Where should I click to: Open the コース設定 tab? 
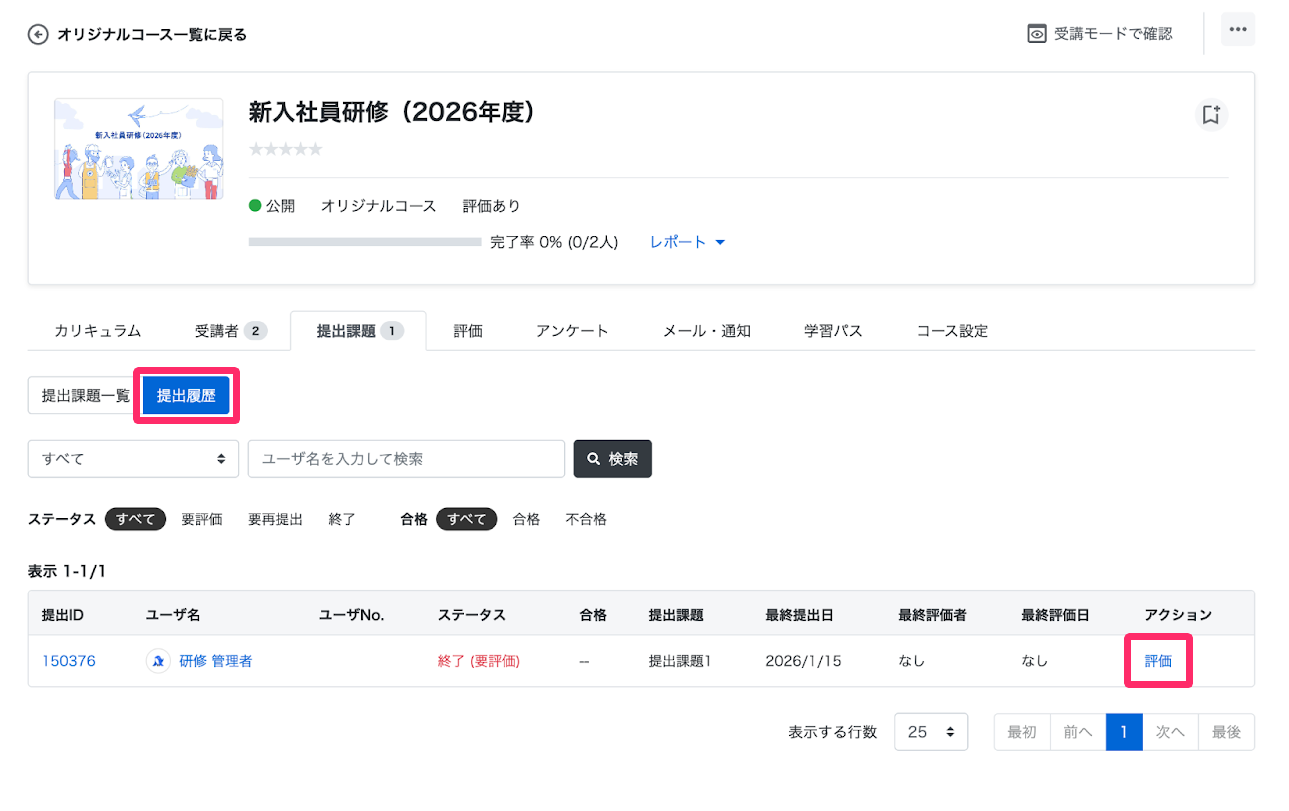click(952, 331)
